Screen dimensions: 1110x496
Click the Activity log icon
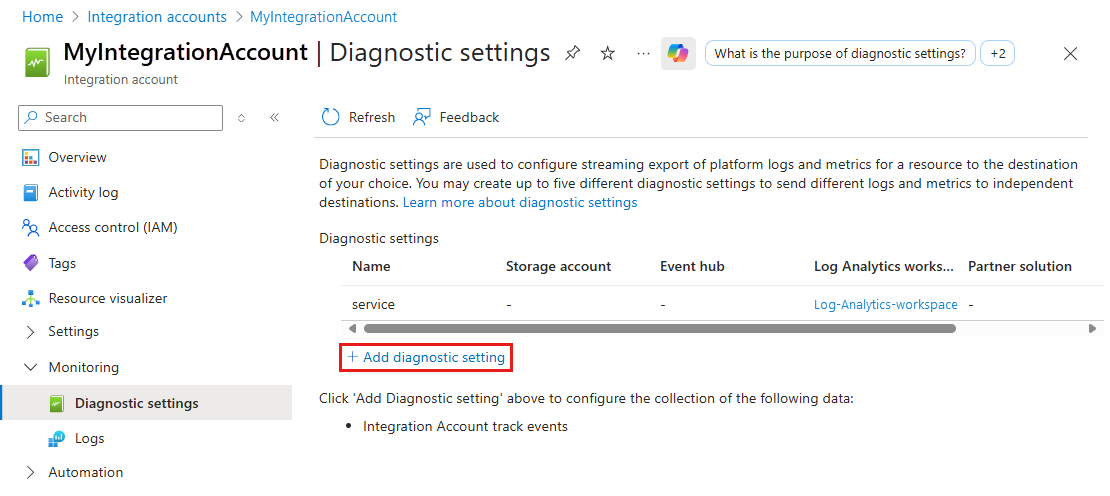click(x=30, y=192)
